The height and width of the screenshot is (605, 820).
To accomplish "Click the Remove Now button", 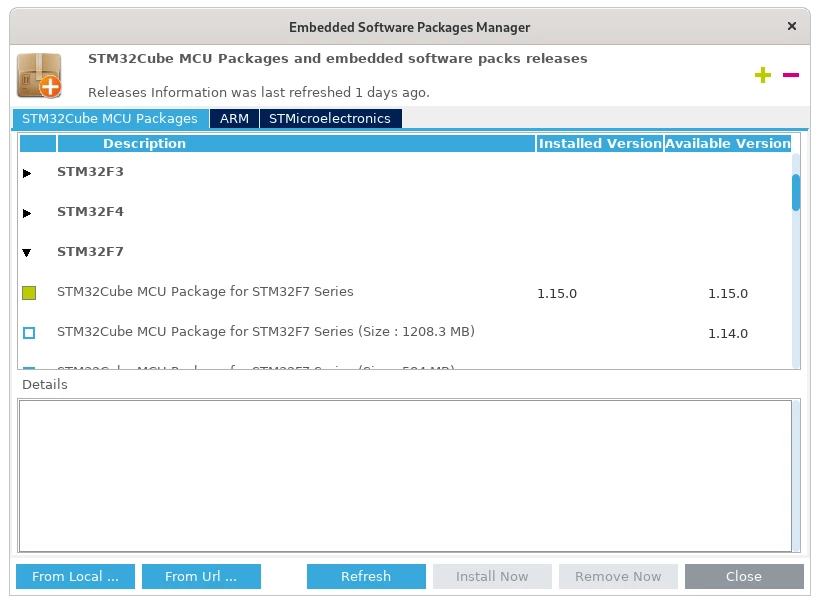I will 618,576.
